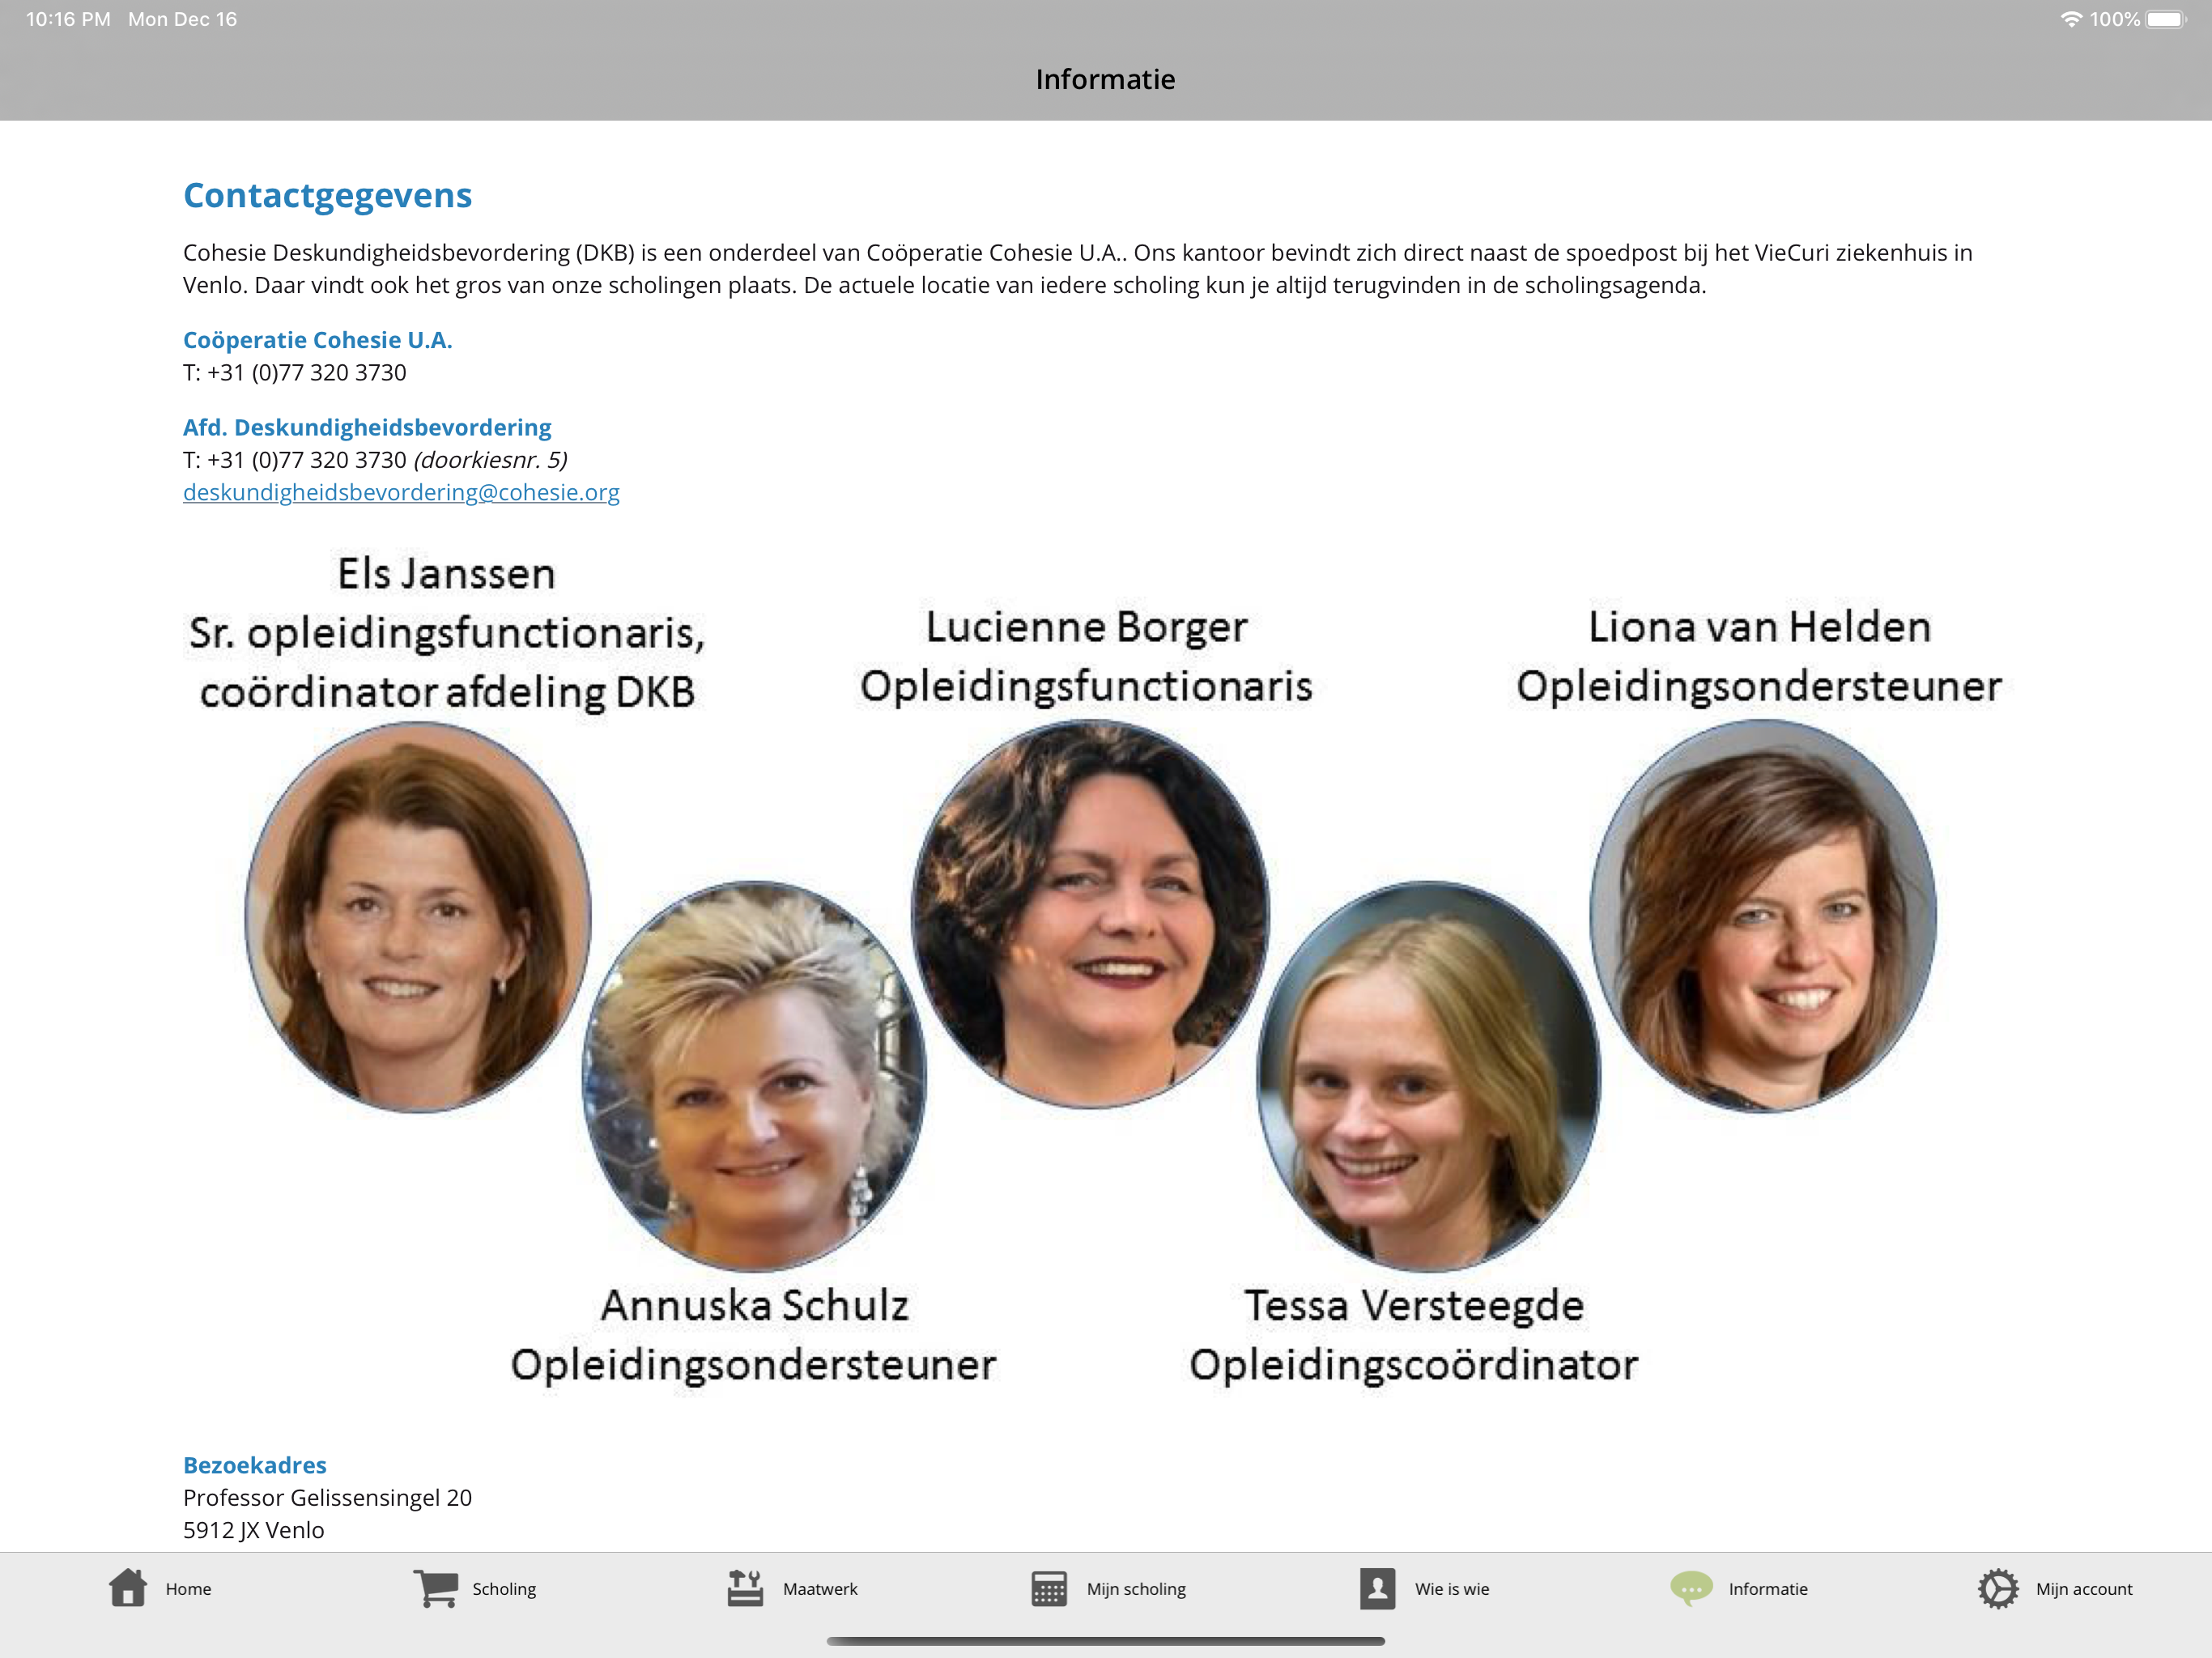The image size is (2212, 1658).
Task: Tap the home indicator bar at bottom
Action: (1106, 1641)
